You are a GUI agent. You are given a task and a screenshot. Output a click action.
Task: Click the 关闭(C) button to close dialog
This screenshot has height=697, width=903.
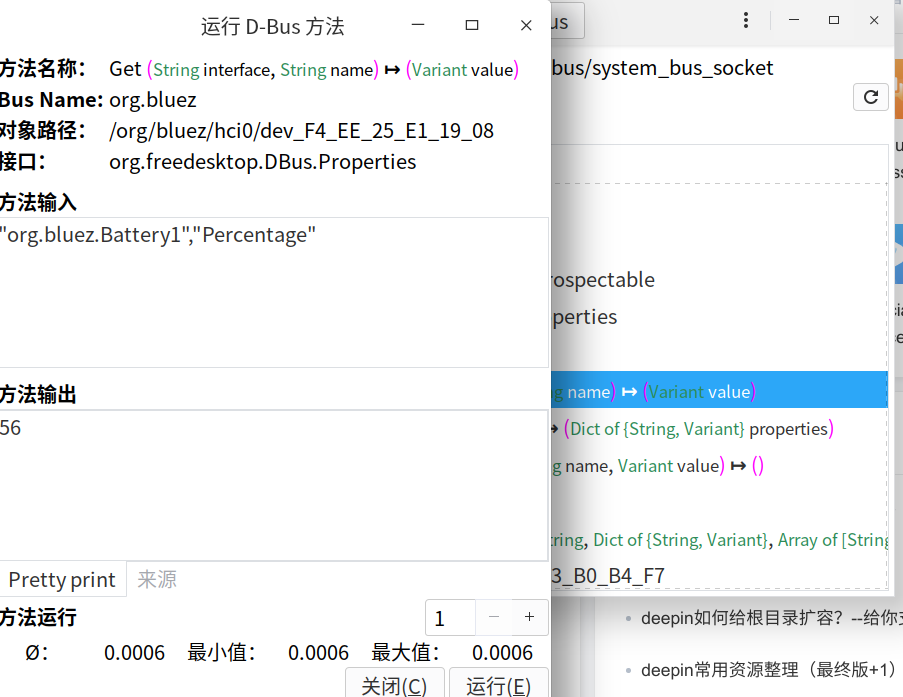pos(394,684)
